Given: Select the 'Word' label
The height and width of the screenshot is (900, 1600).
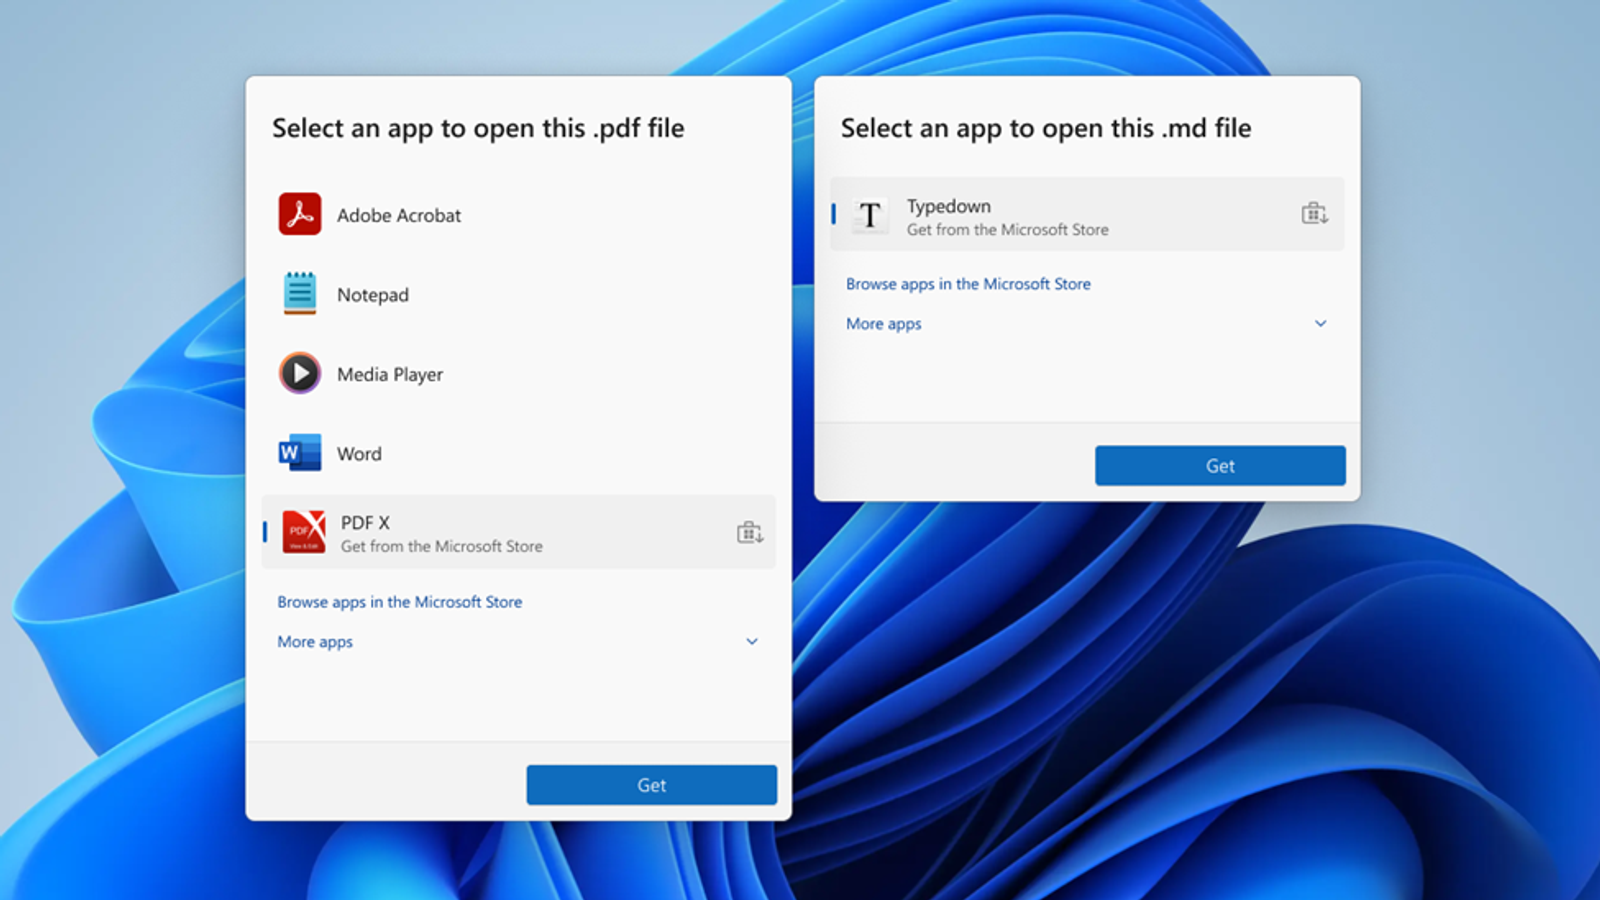Looking at the screenshot, I should point(359,454).
